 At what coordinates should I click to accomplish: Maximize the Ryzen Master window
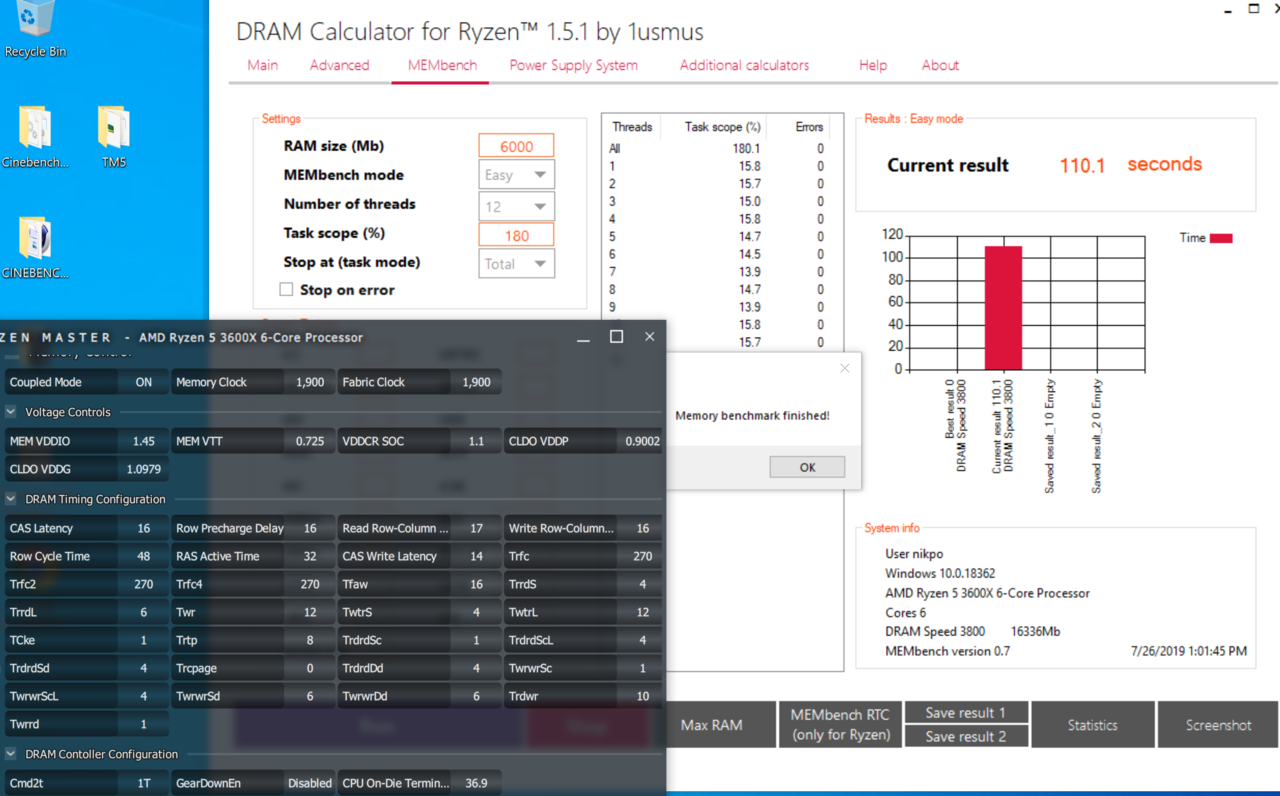(x=616, y=337)
